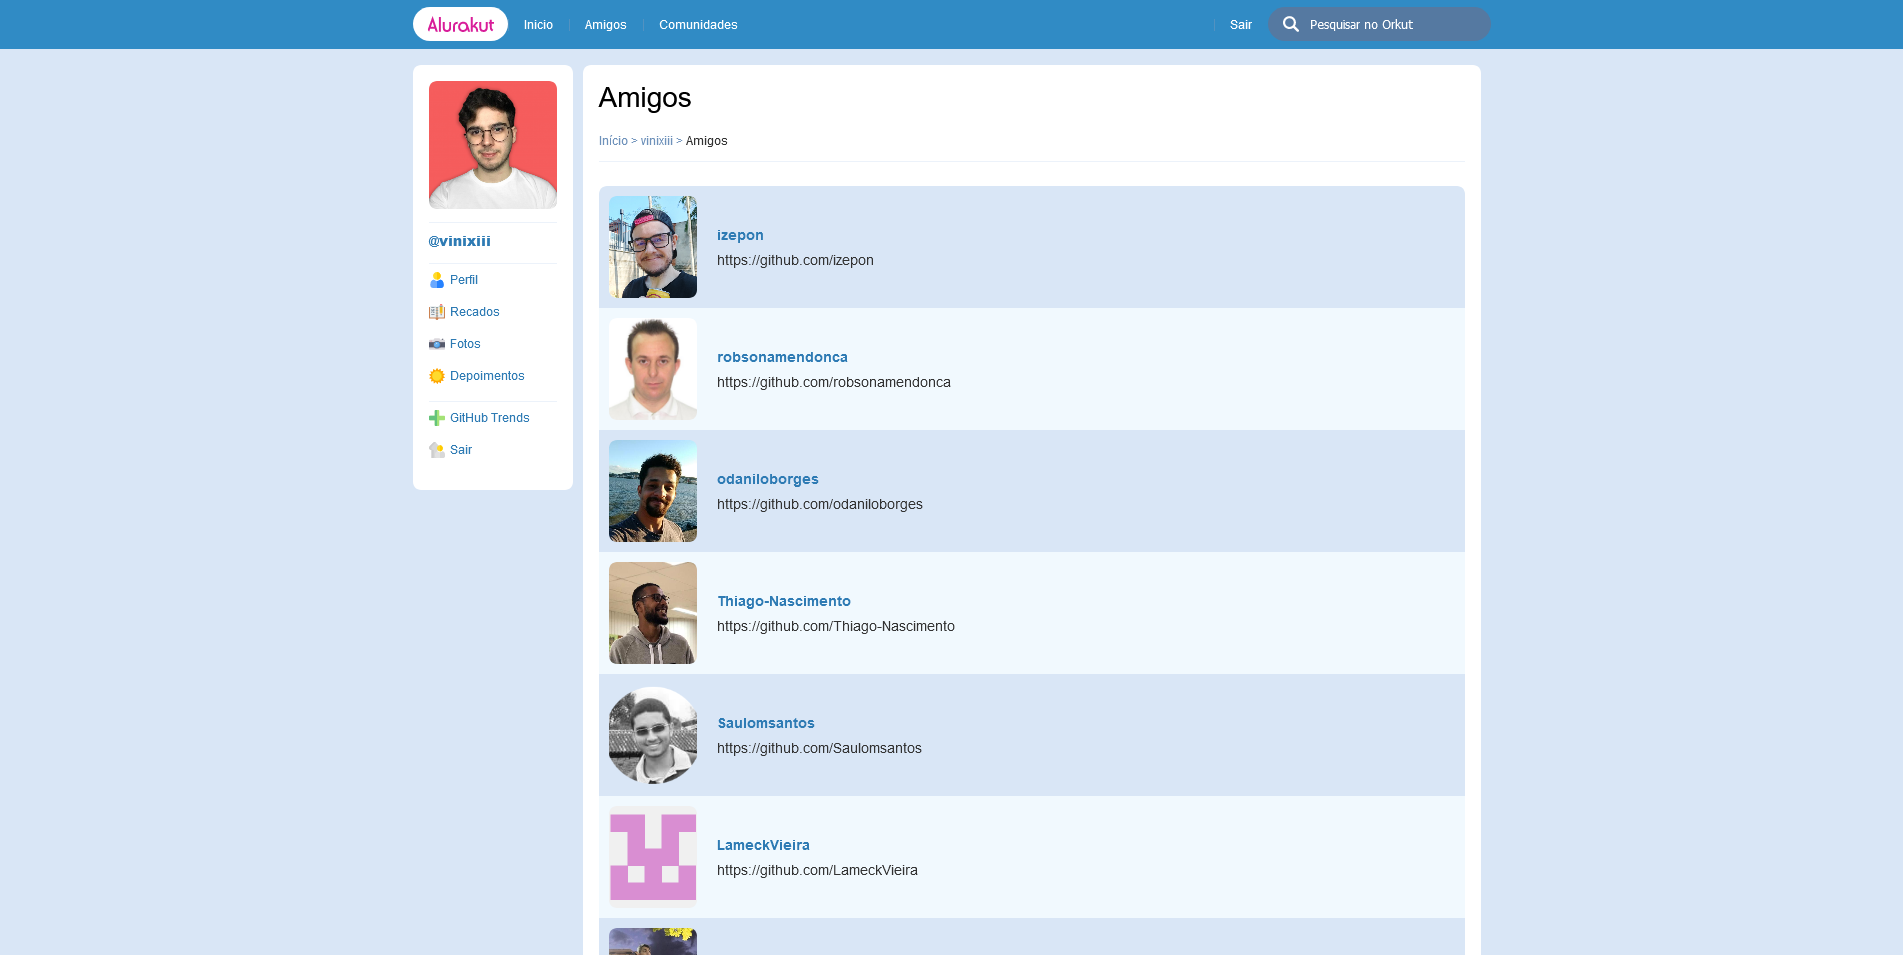Image resolution: width=1903 pixels, height=955 pixels.
Task: Open friend Saulomsantos's name link
Action: pos(766,723)
